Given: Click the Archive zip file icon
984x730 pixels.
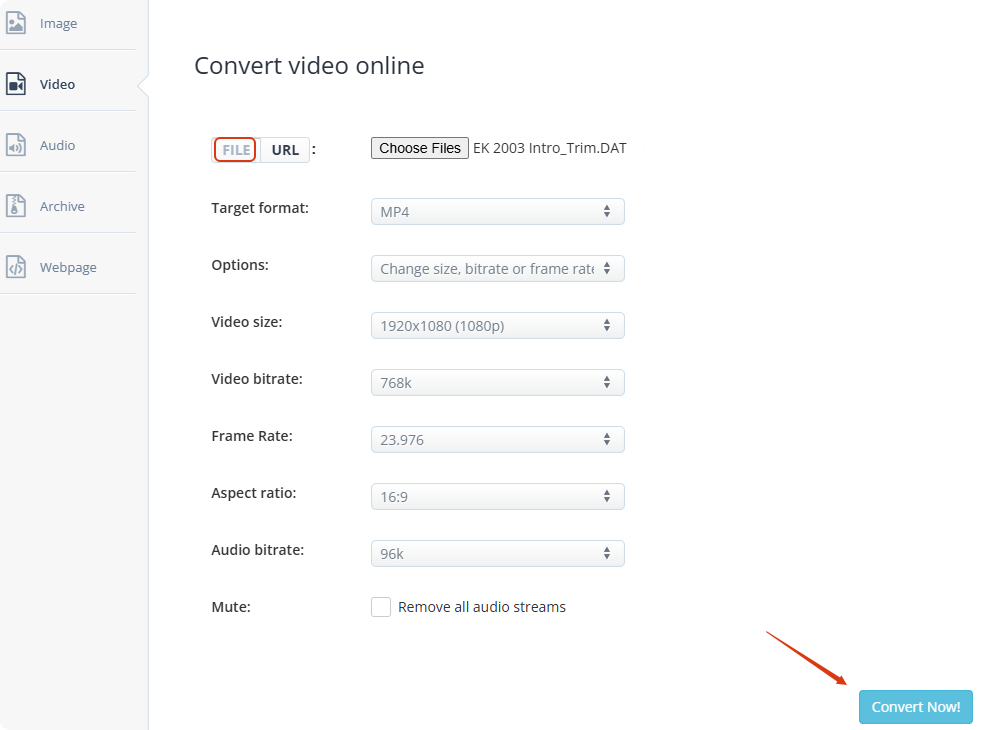Looking at the screenshot, I should tap(16, 206).
